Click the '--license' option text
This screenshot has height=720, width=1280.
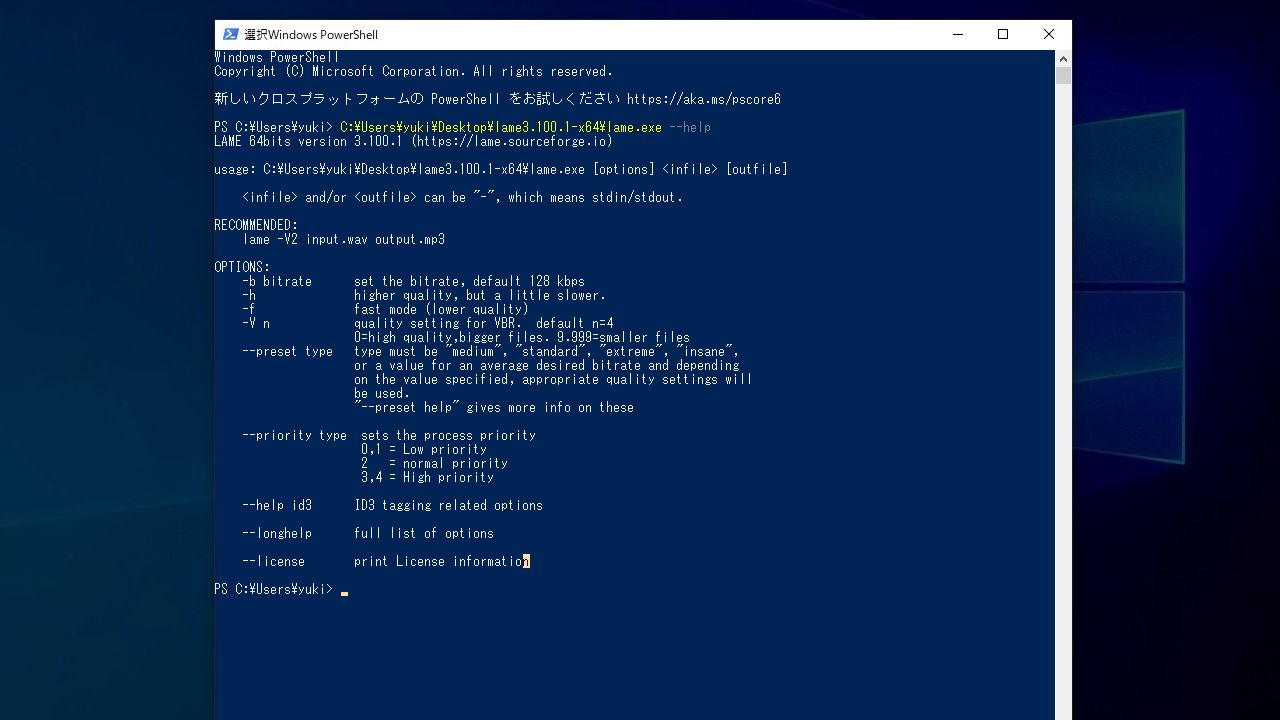tap(274, 561)
